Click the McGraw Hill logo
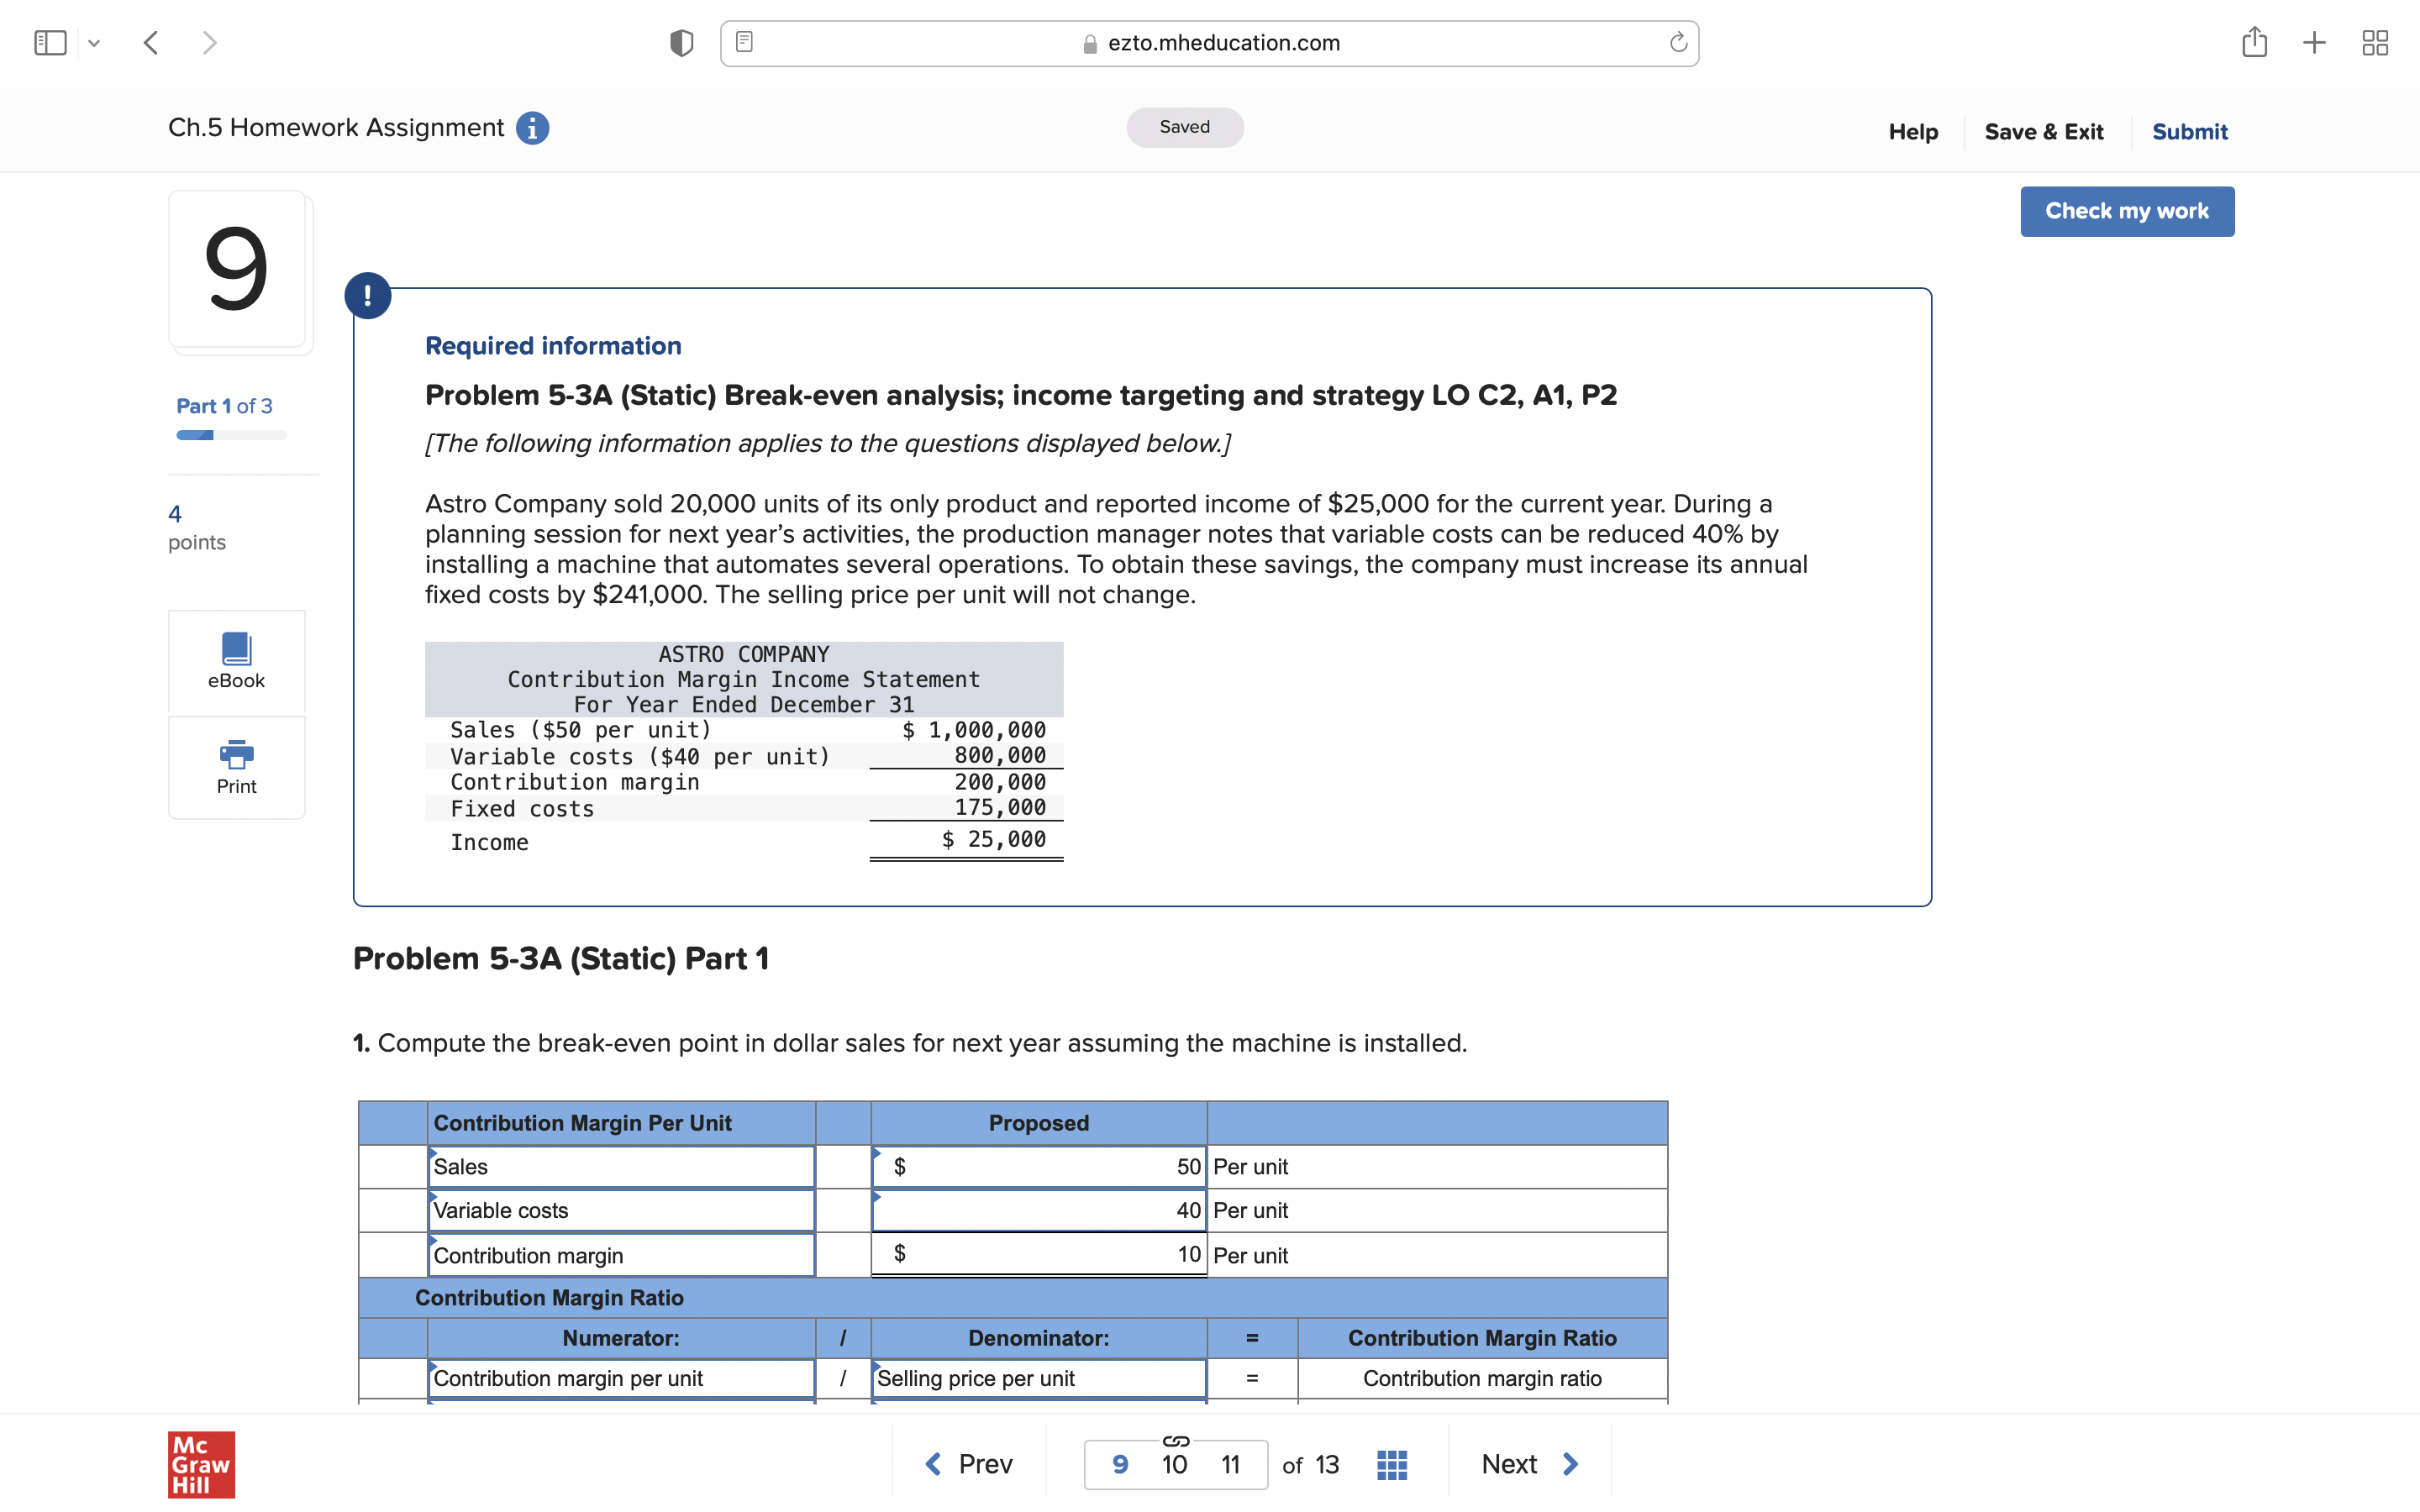Image resolution: width=2420 pixels, height=1512 pixels. tap(200, 1464)
